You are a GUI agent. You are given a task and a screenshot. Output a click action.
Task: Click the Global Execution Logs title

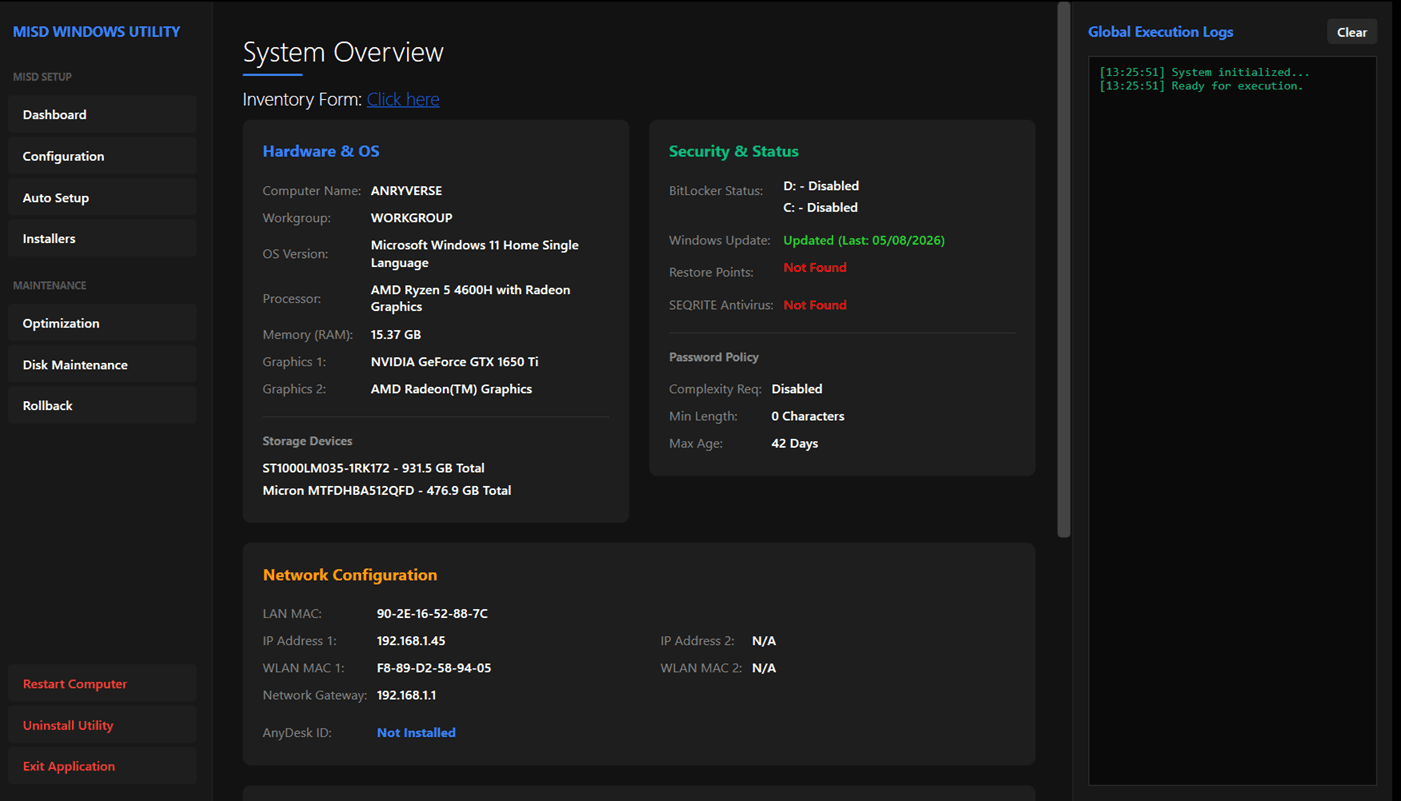coord(1160,32)
